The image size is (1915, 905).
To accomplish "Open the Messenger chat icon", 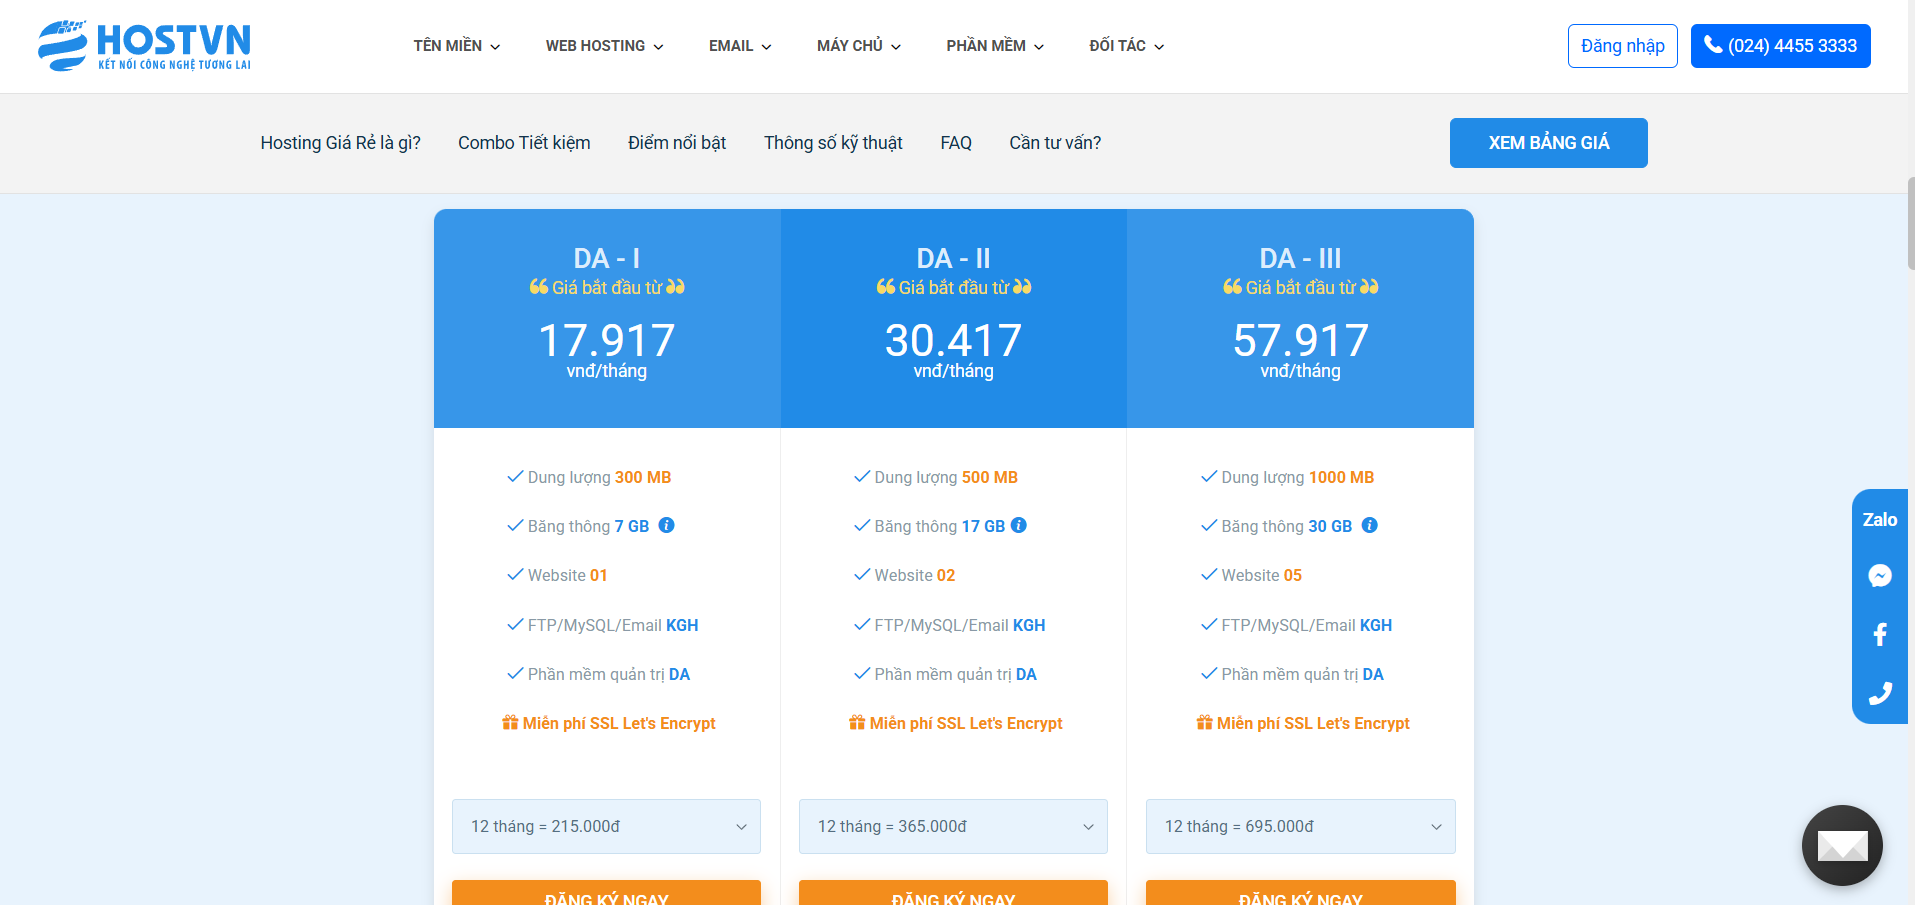I will [x=1879, y=576].
